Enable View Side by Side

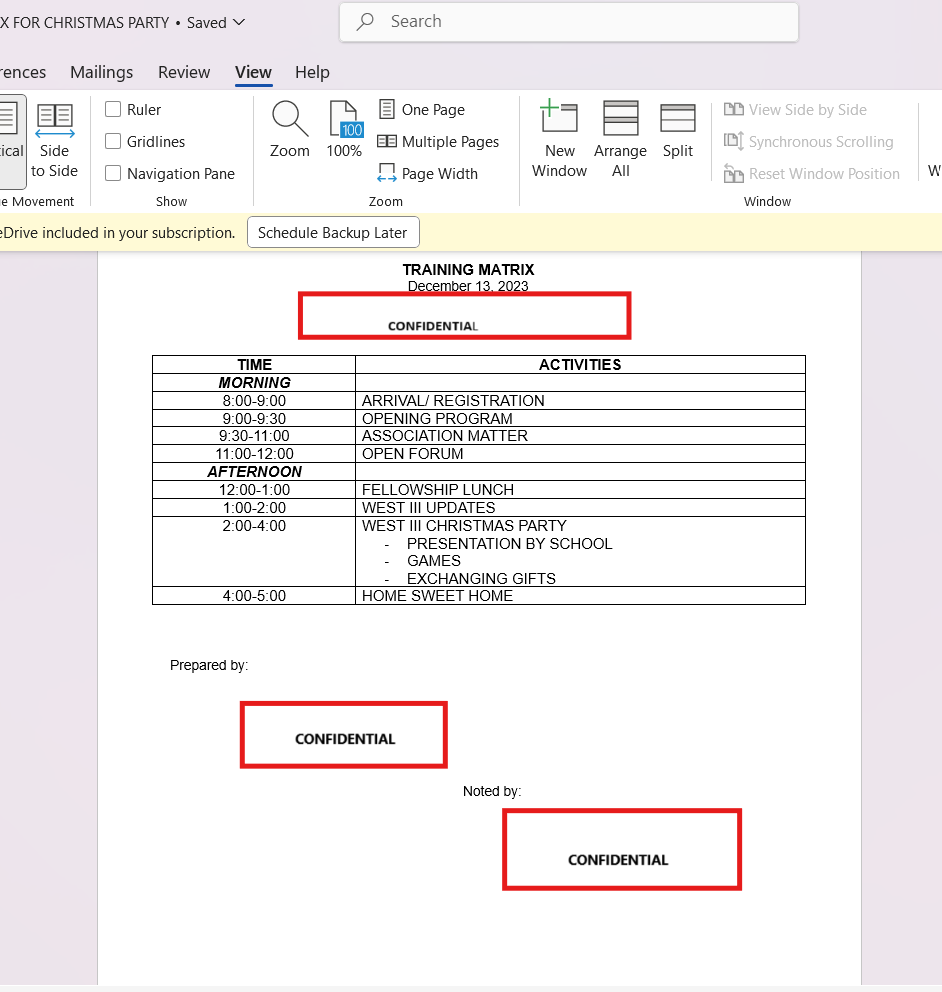coord(795,109)
